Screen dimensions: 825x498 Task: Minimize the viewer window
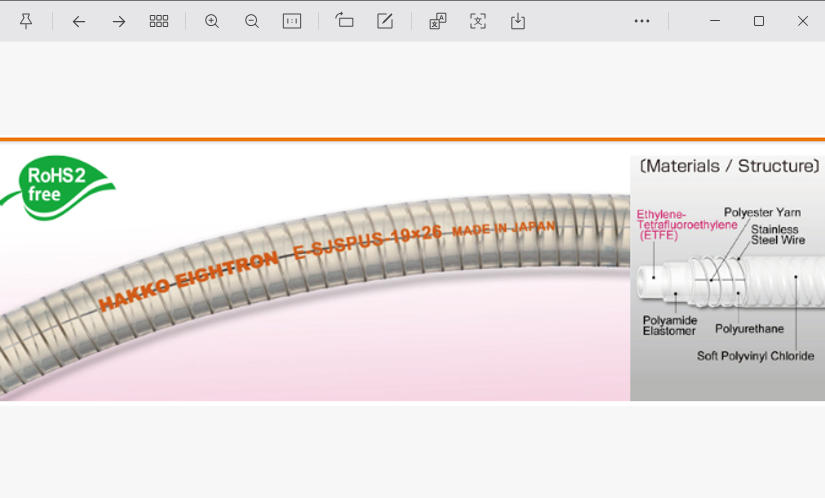click(x=715, y=21)
